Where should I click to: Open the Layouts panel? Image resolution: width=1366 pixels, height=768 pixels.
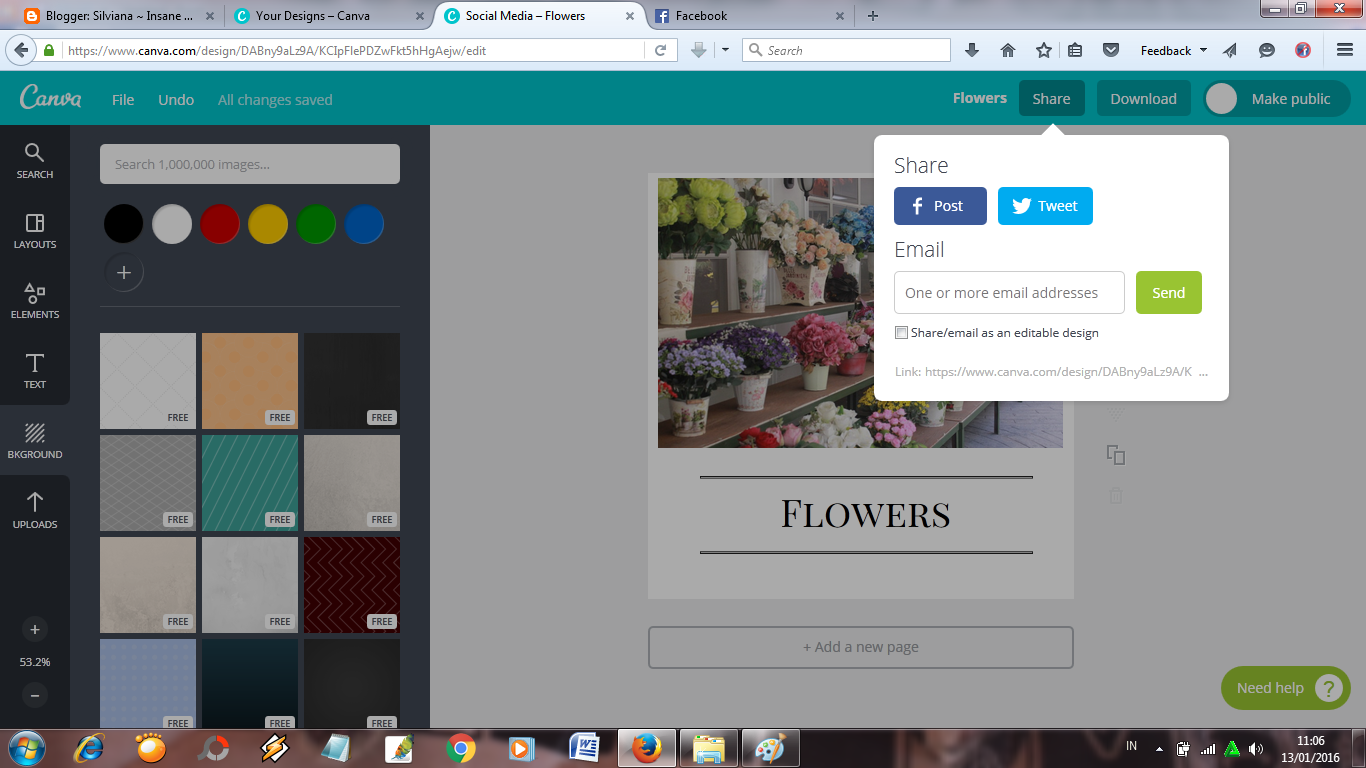point(34,230)
